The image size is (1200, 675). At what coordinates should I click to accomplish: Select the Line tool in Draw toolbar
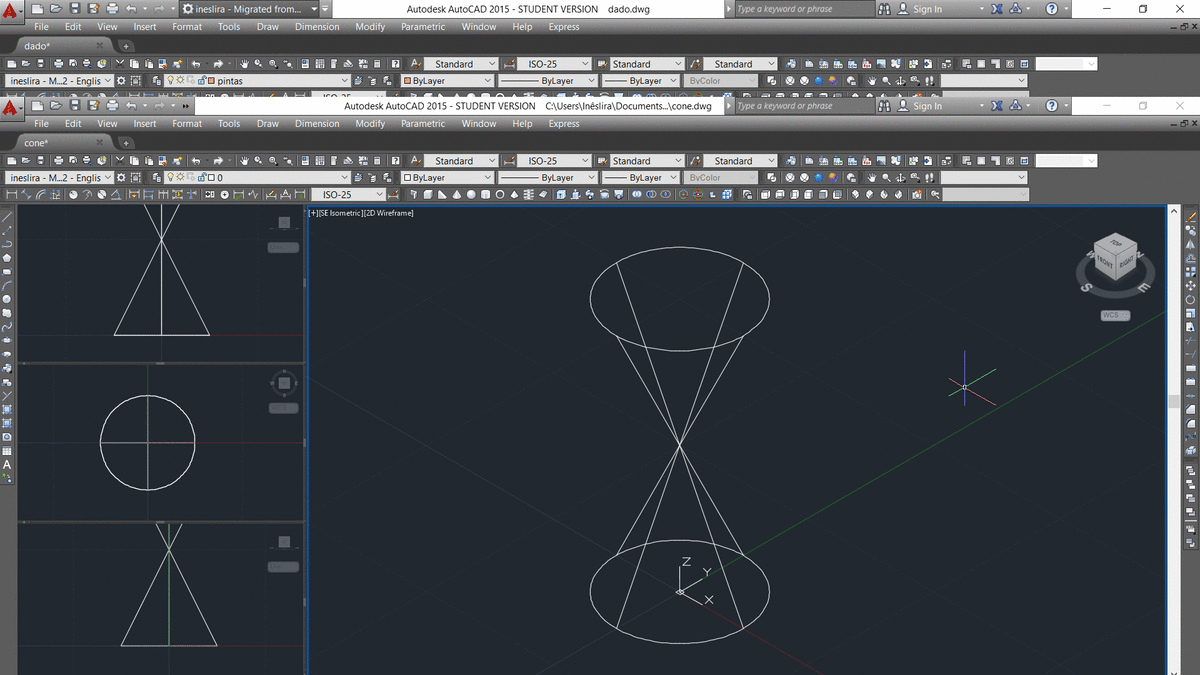pos(7,217)
